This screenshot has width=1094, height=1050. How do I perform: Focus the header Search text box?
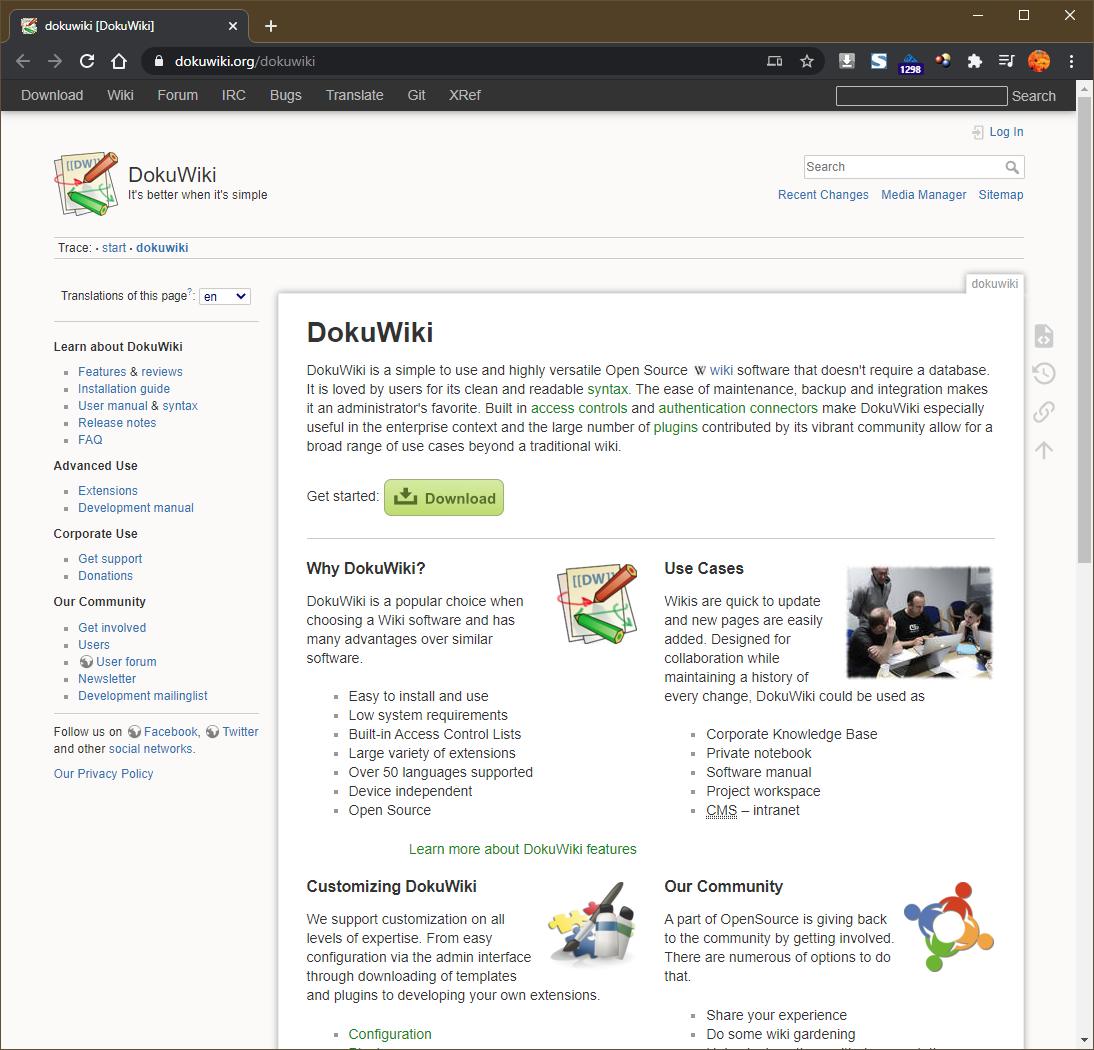(x=913, y=167)
